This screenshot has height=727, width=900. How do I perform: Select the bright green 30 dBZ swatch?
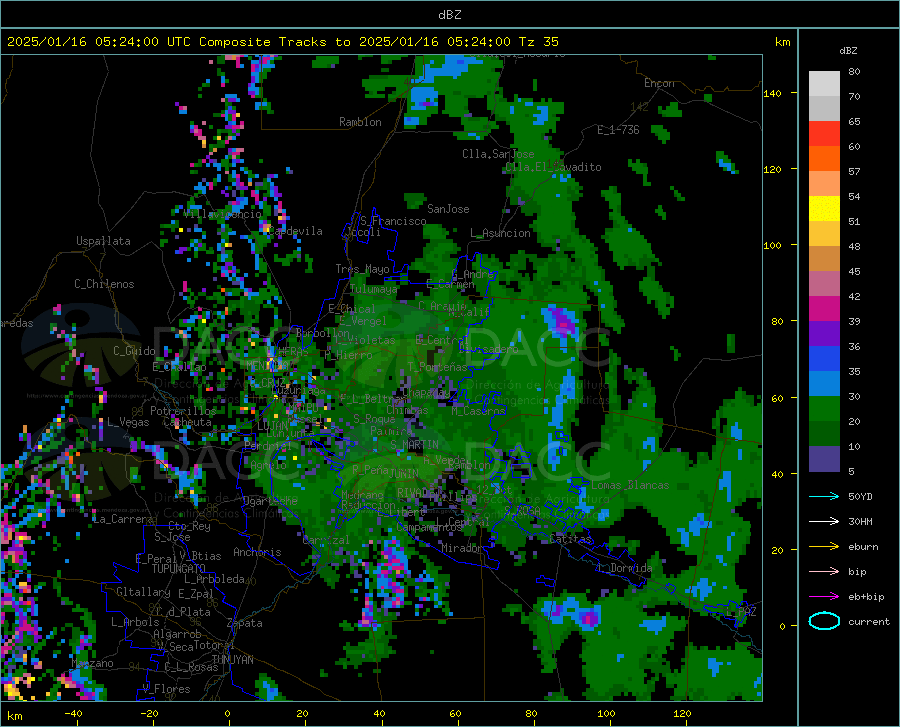(x=824, y=409)
